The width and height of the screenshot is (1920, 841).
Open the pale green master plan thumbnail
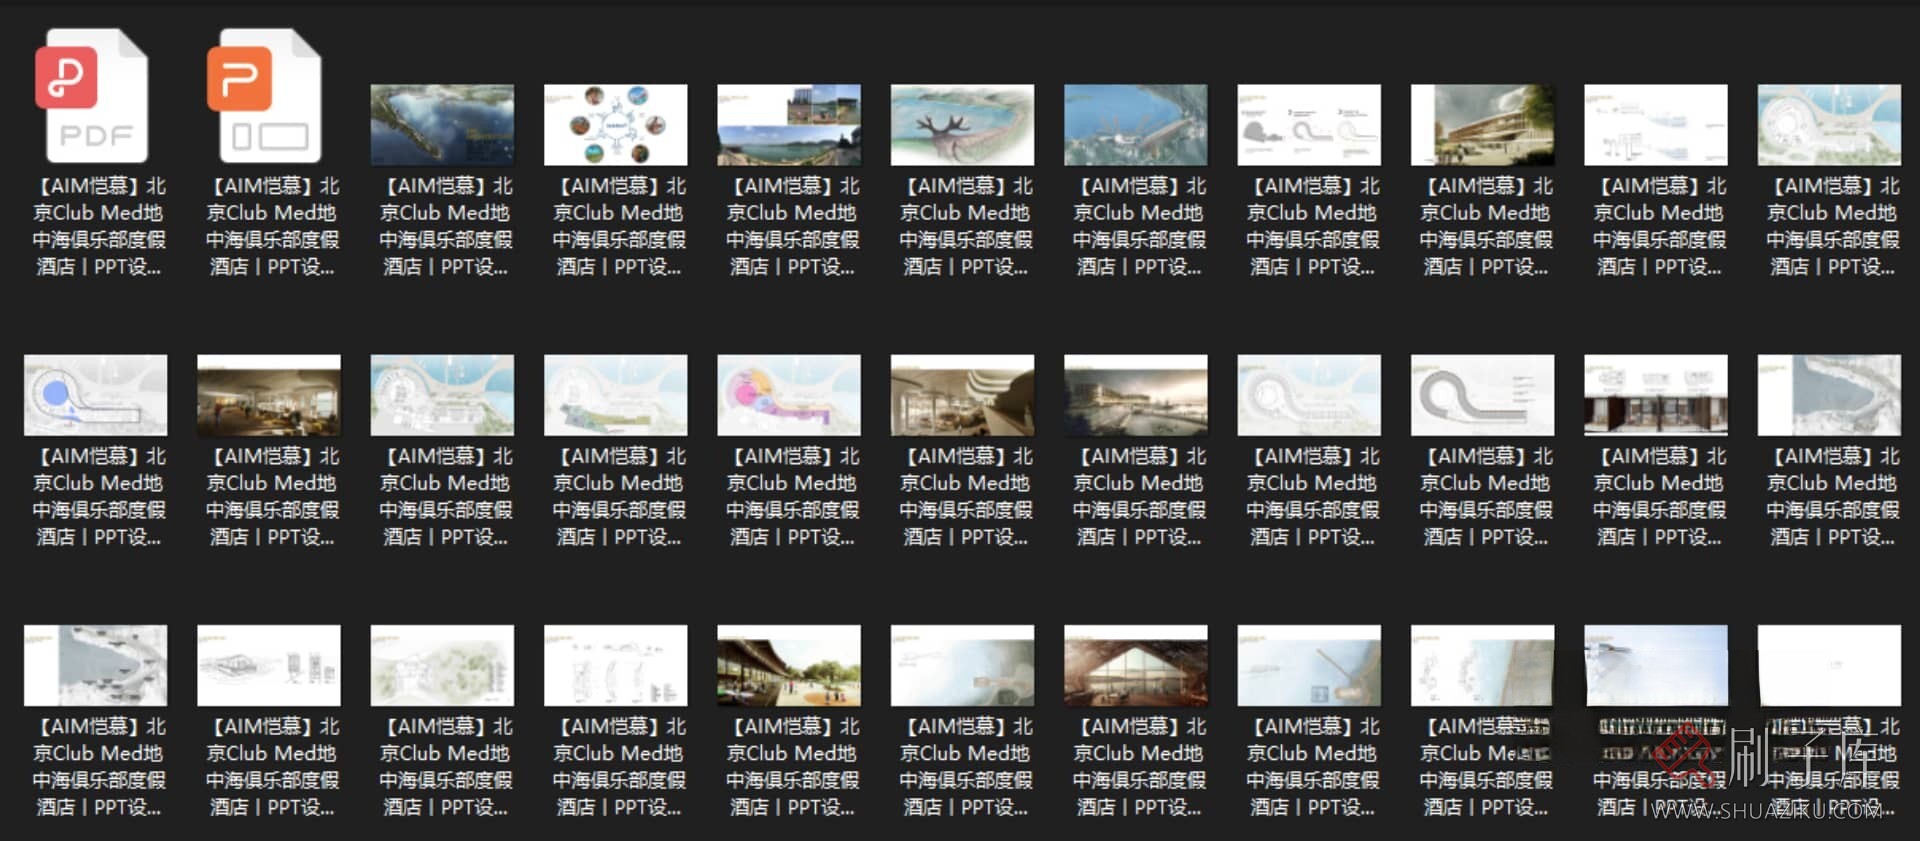click(x=442, y=666)
